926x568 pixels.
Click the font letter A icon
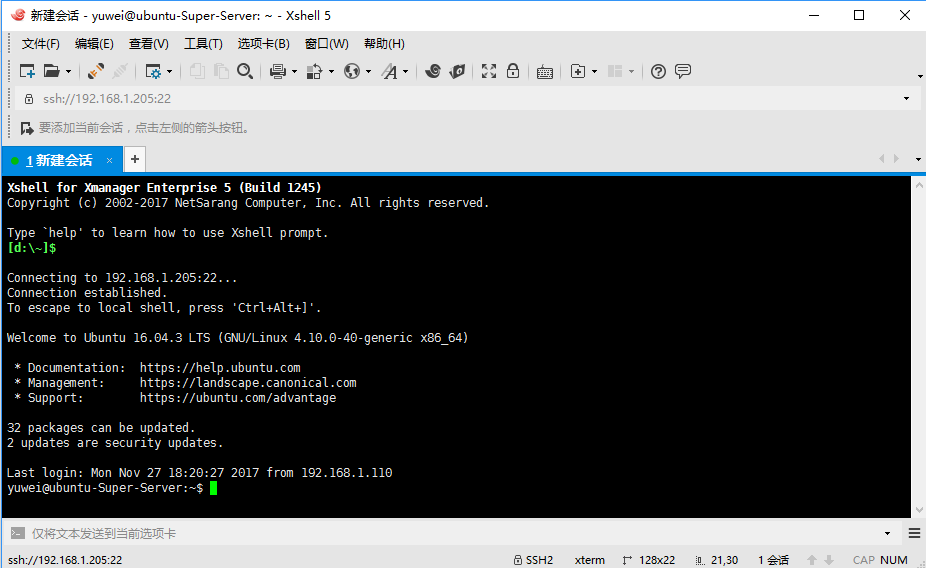coord(389,71)
